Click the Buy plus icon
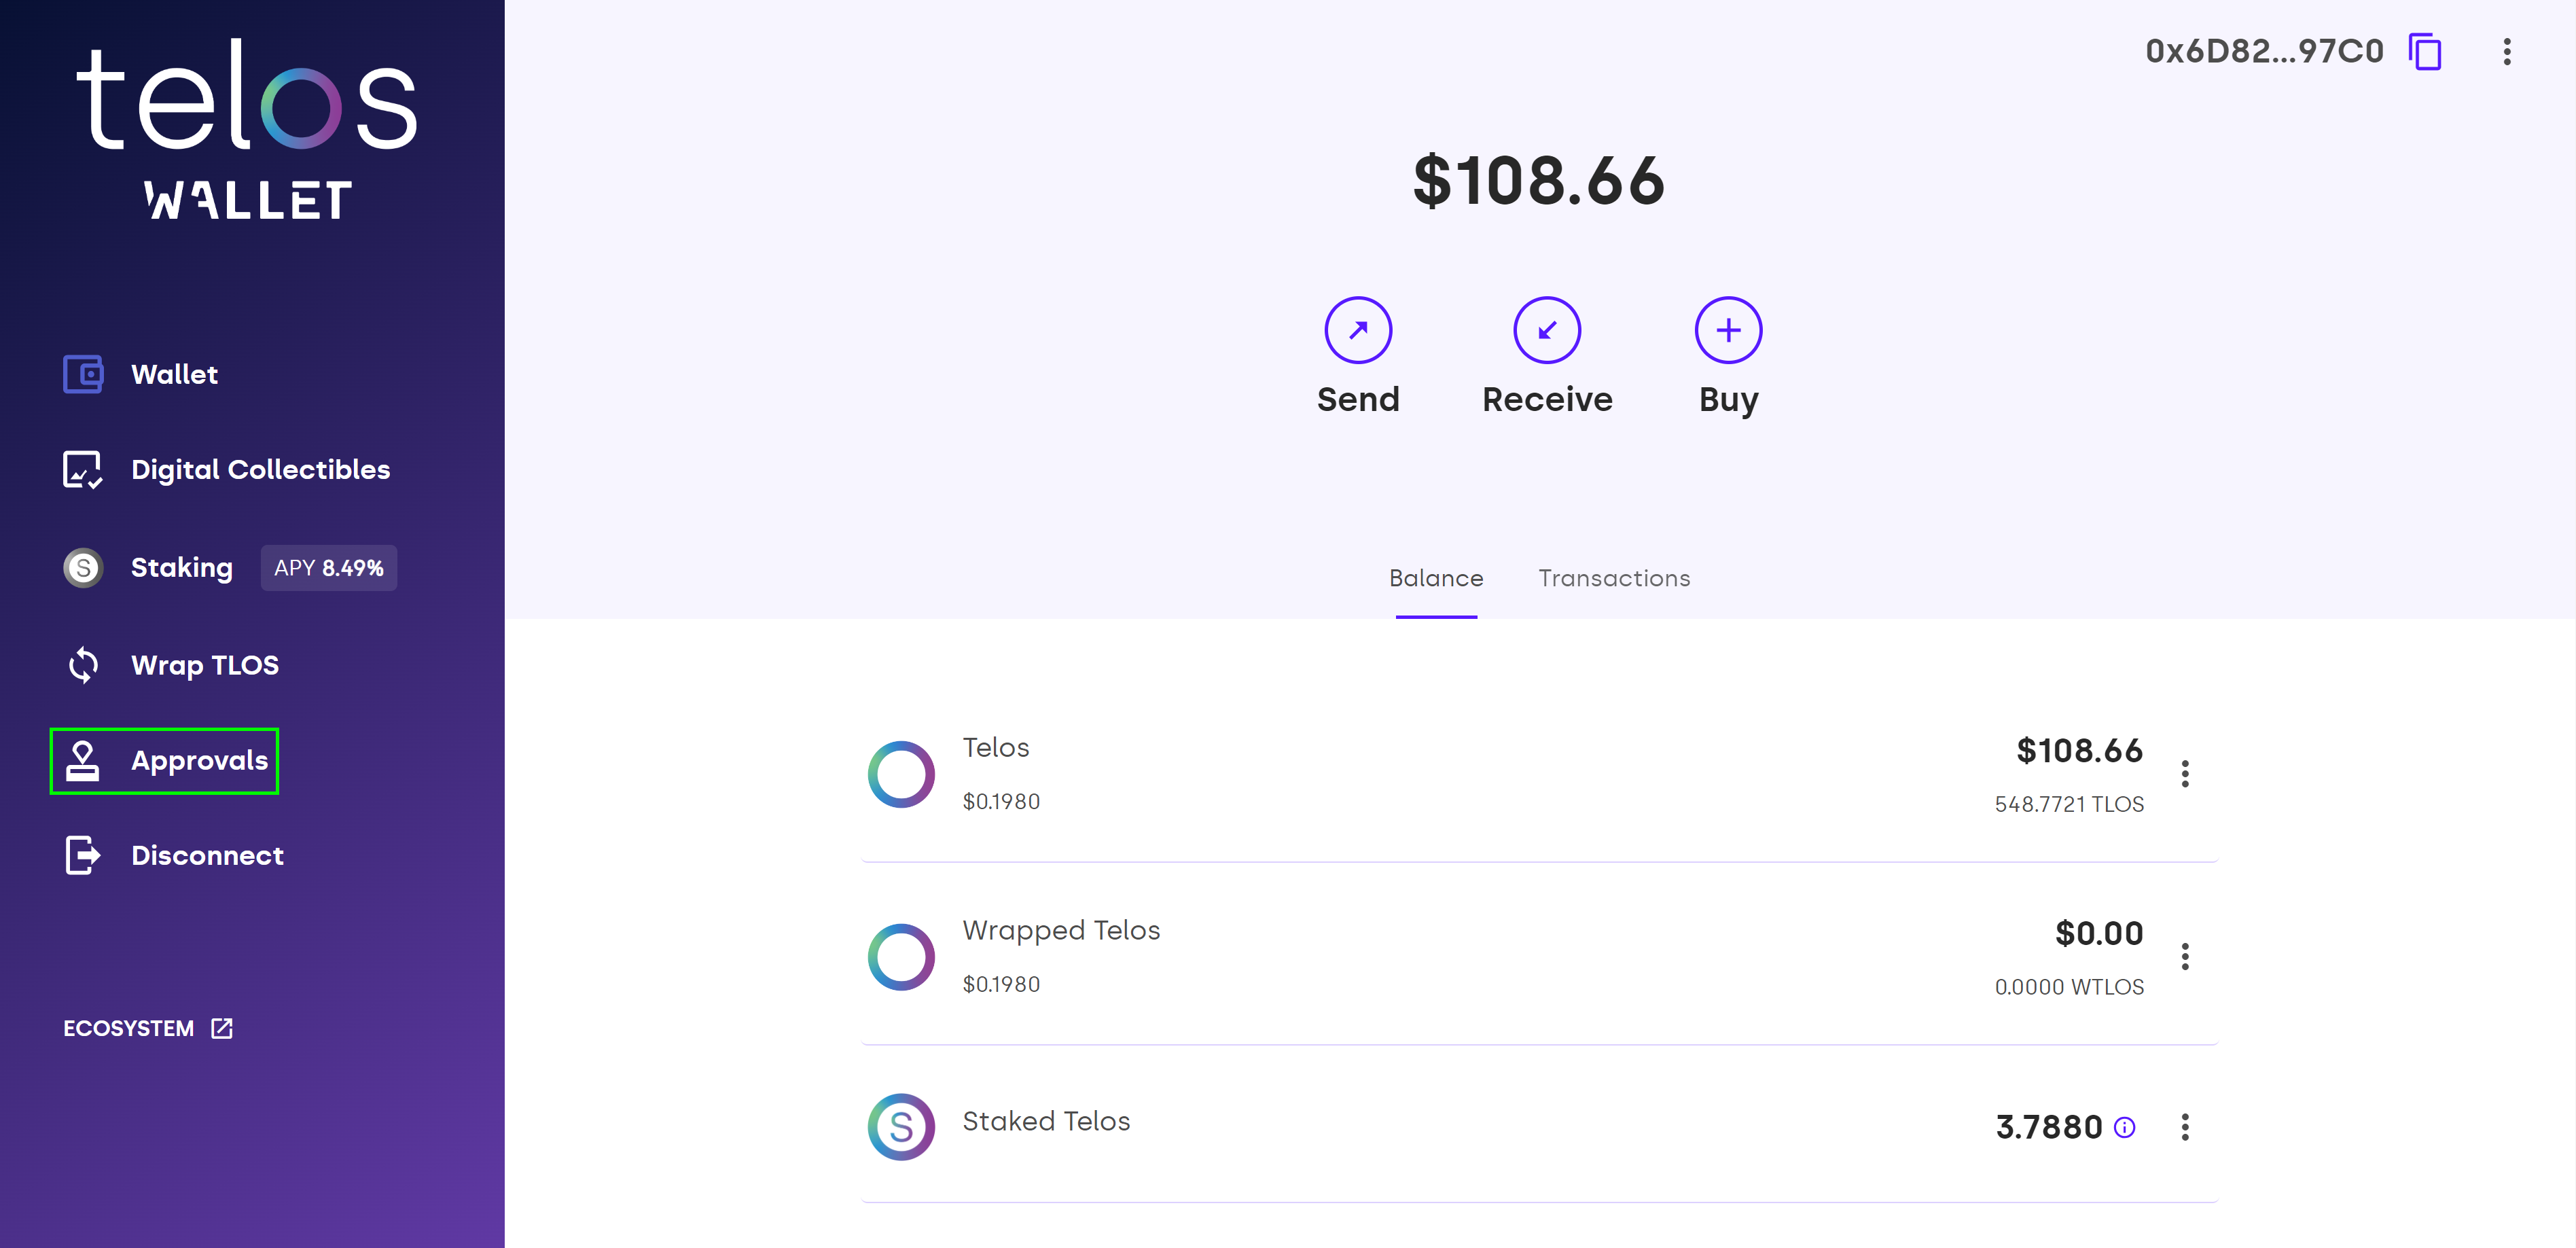The width and height of the screenshot is (2576, 1248). (x=1727, y=330)
